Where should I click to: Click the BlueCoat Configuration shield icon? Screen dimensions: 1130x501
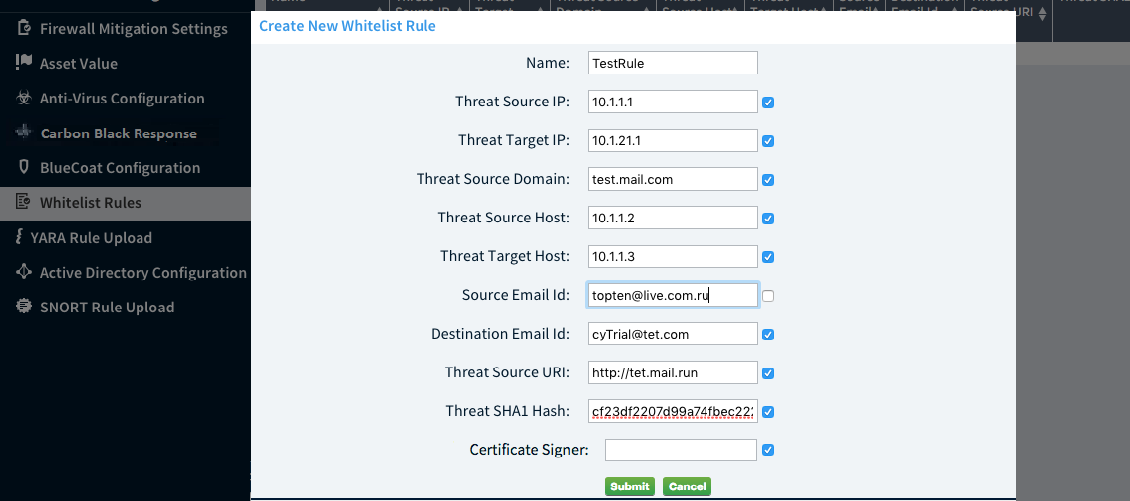pos(24,168)
